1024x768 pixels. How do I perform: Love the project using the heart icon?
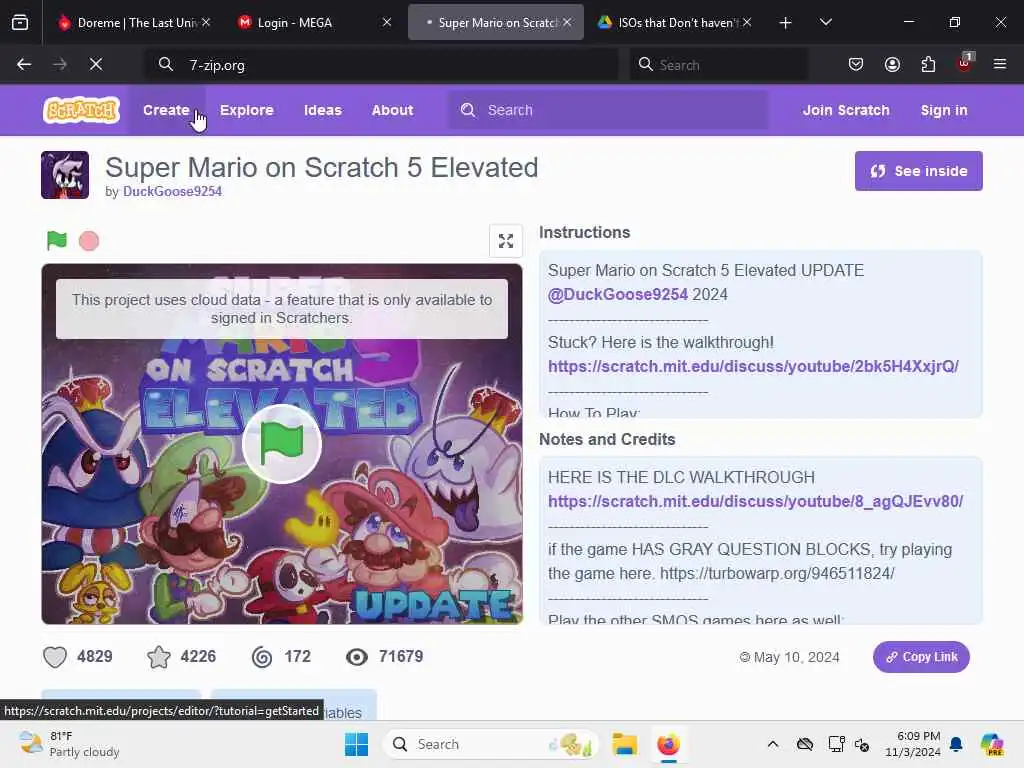tap(55, 657)
